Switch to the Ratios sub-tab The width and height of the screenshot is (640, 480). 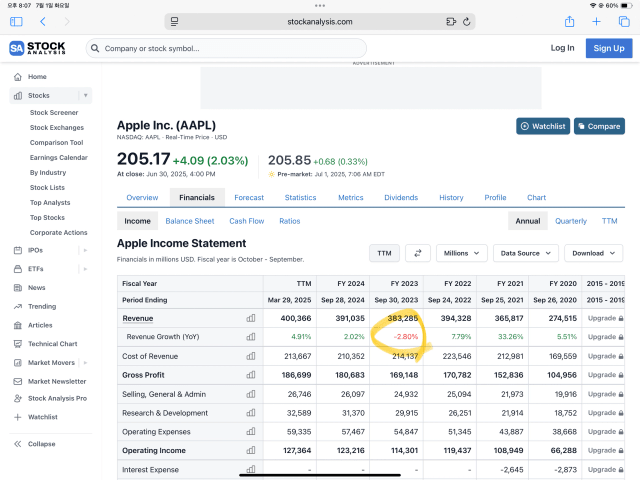pyautogui.click(x=290, y=221)
